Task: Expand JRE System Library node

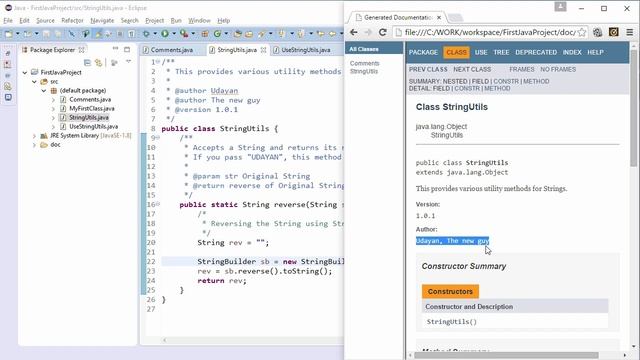Action: [34, 136]
